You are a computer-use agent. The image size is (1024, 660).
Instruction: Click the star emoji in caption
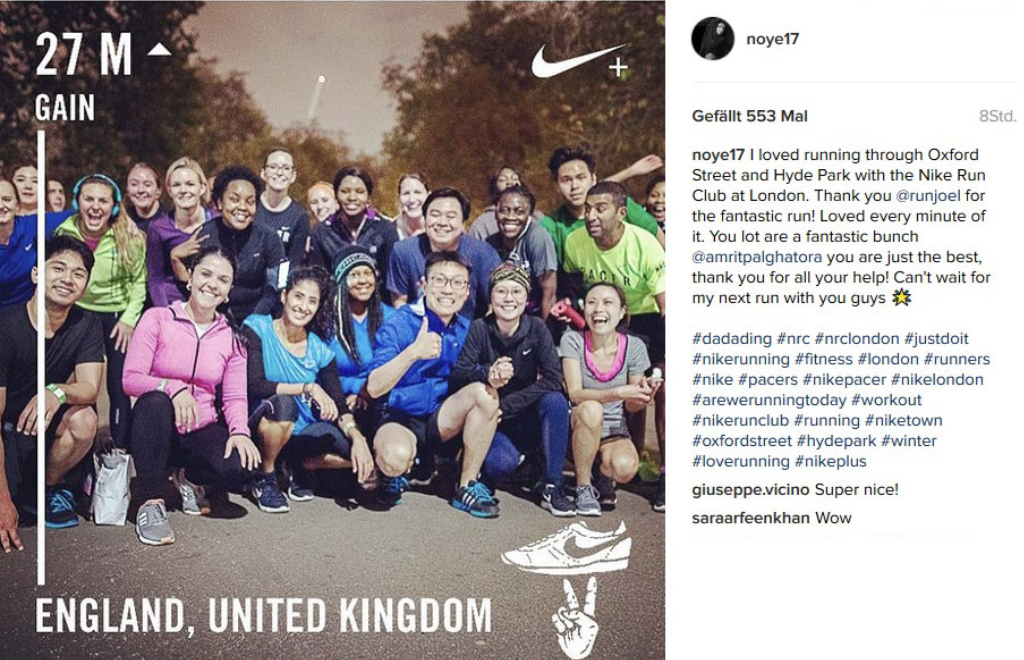pyautogui.click(x=902, y=298)
